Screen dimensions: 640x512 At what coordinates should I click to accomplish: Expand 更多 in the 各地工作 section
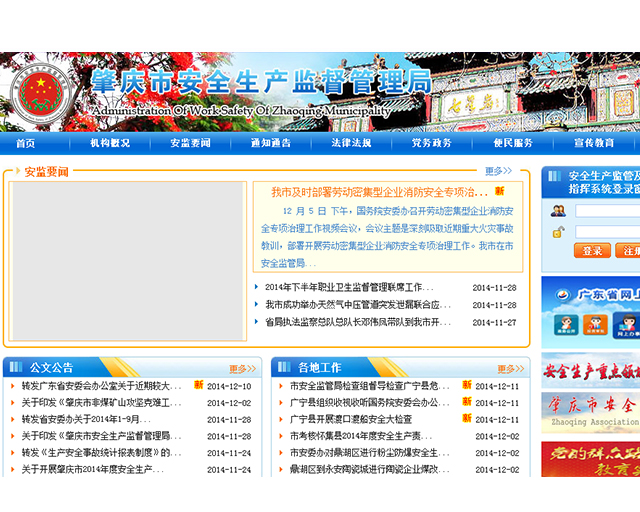(511, 368)
